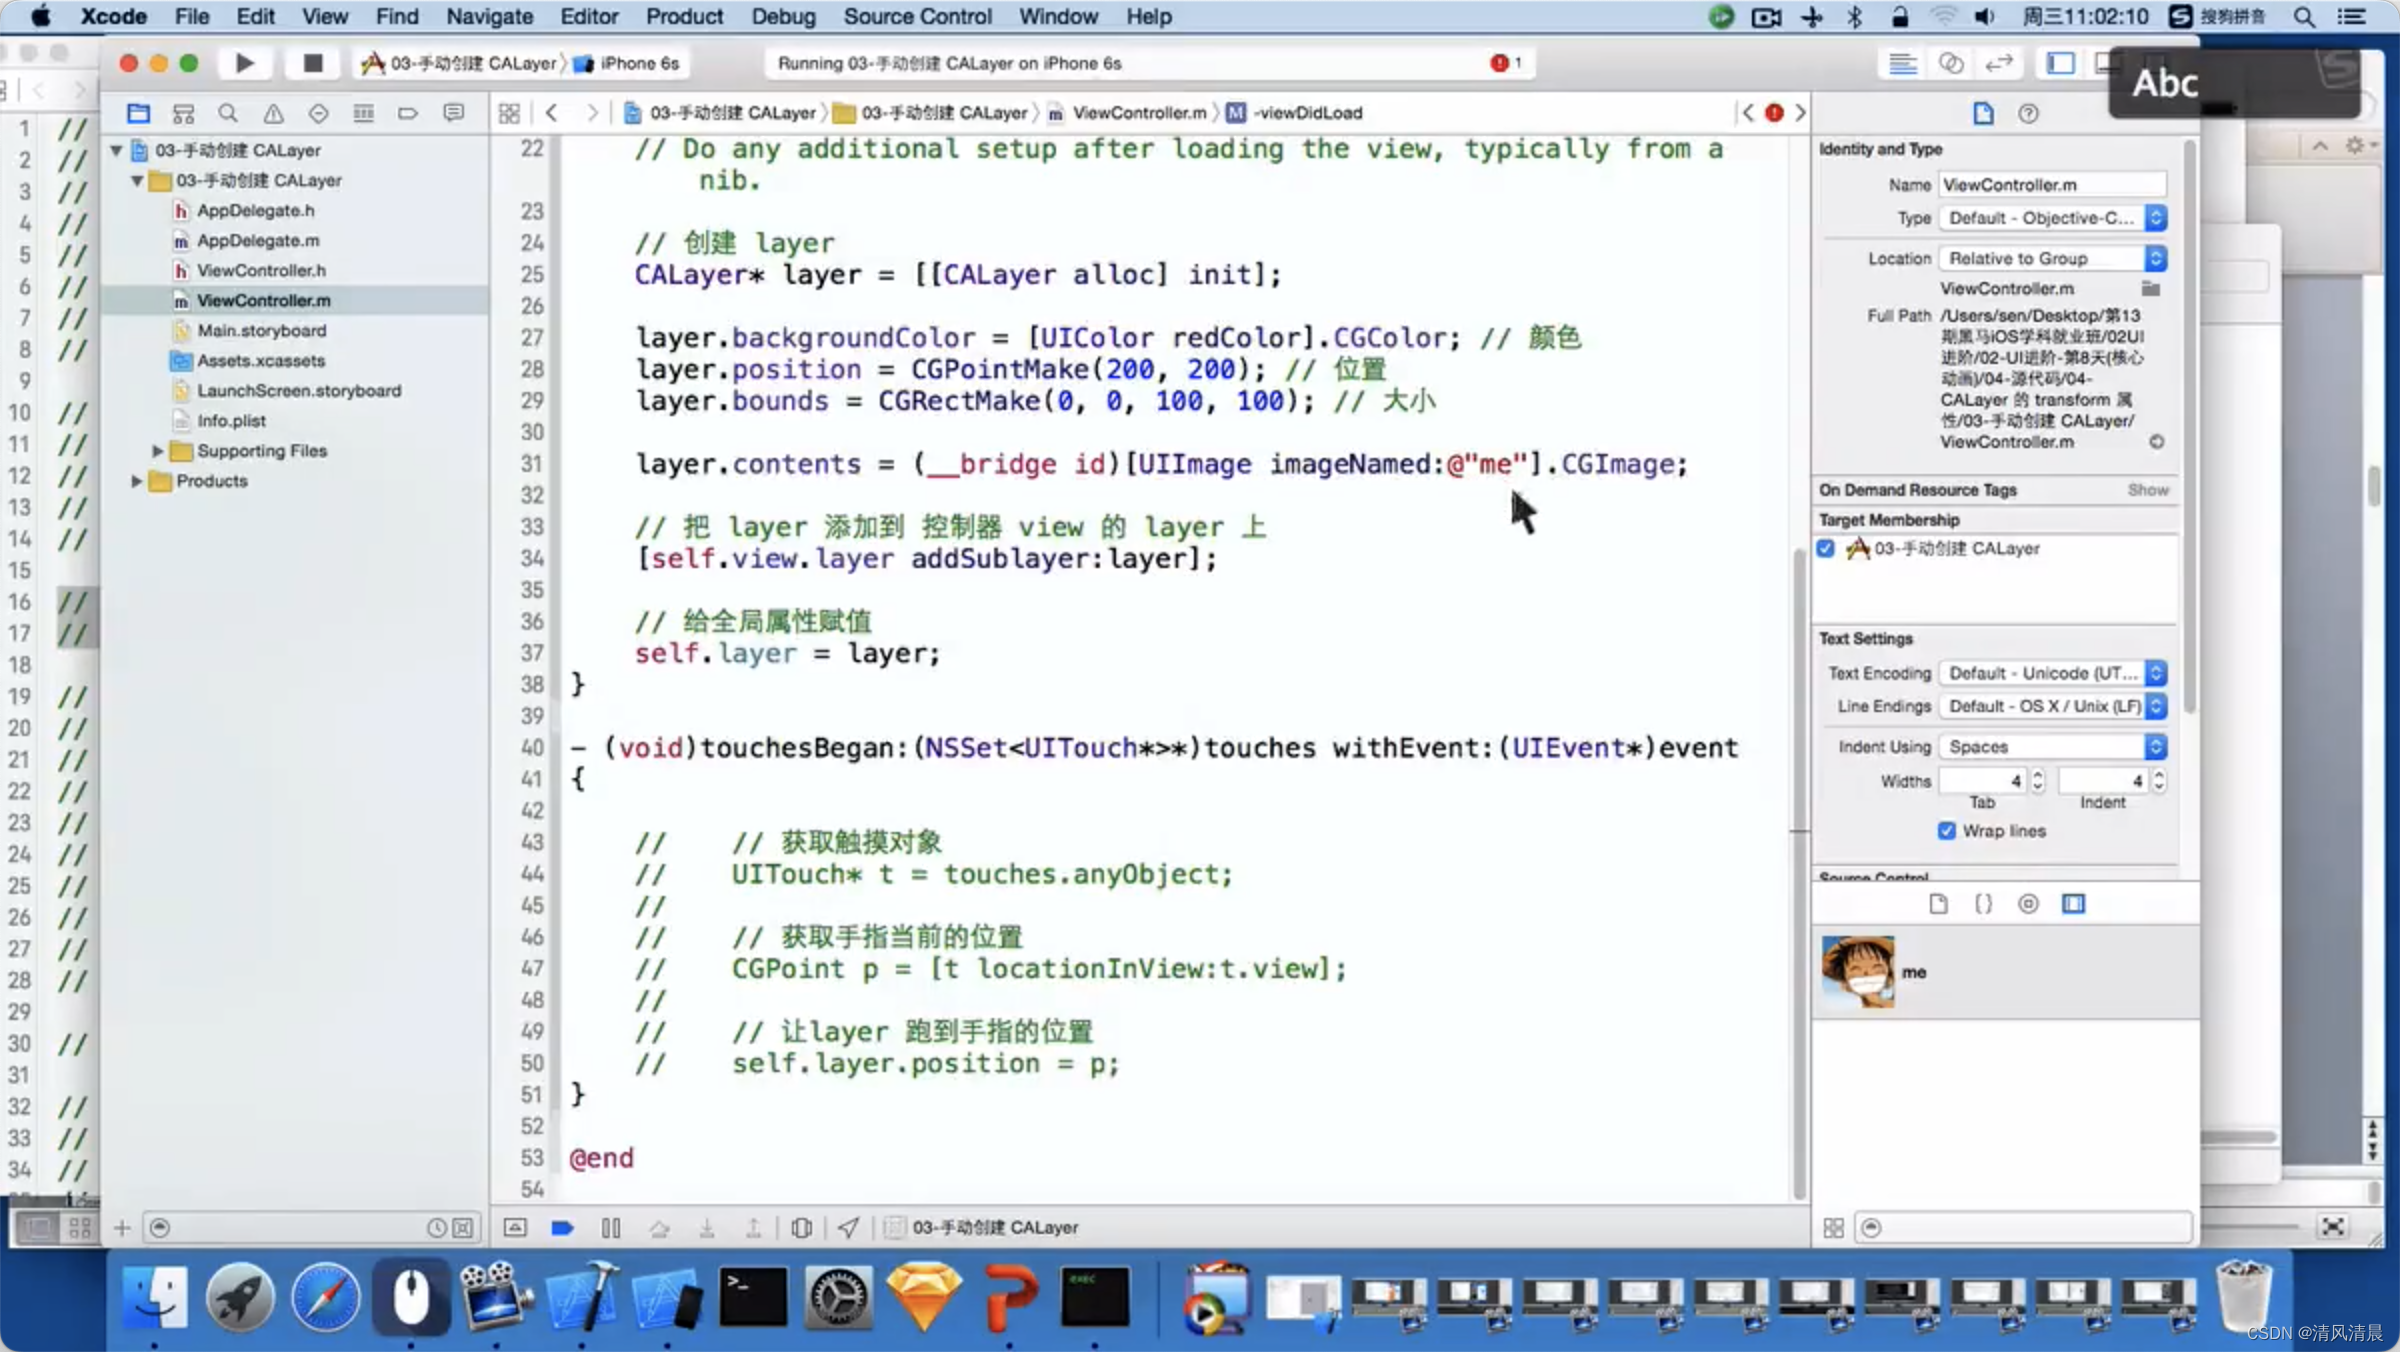Viewport: 2400px width, 1352px height.
Task: Click the Run button to build project
Action: 242,63
